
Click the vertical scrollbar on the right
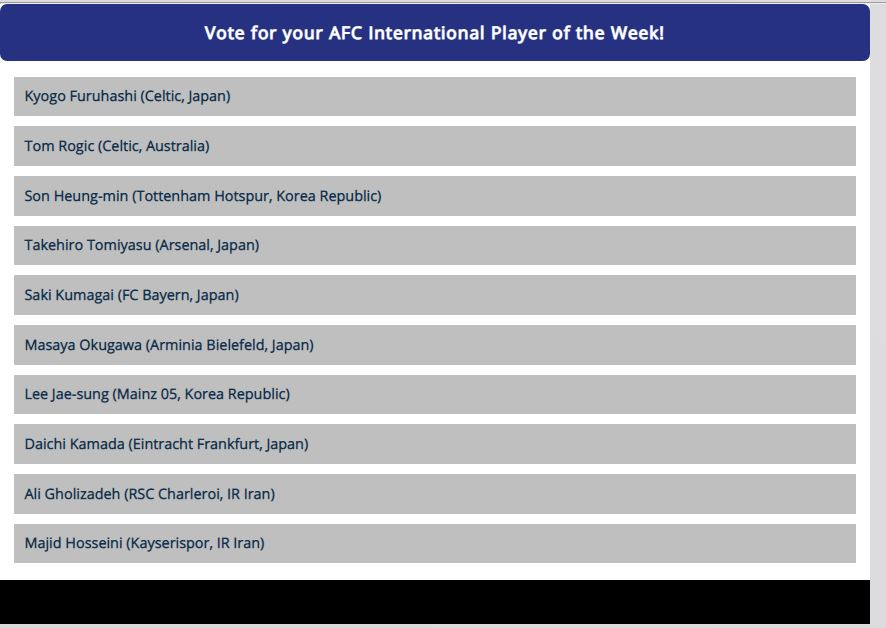tap(878, 300)
